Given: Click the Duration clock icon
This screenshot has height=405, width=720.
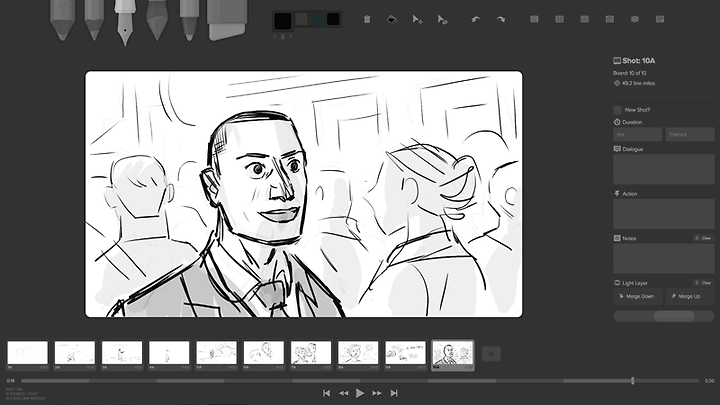Looking at the screenshot, I should (617, 122).
